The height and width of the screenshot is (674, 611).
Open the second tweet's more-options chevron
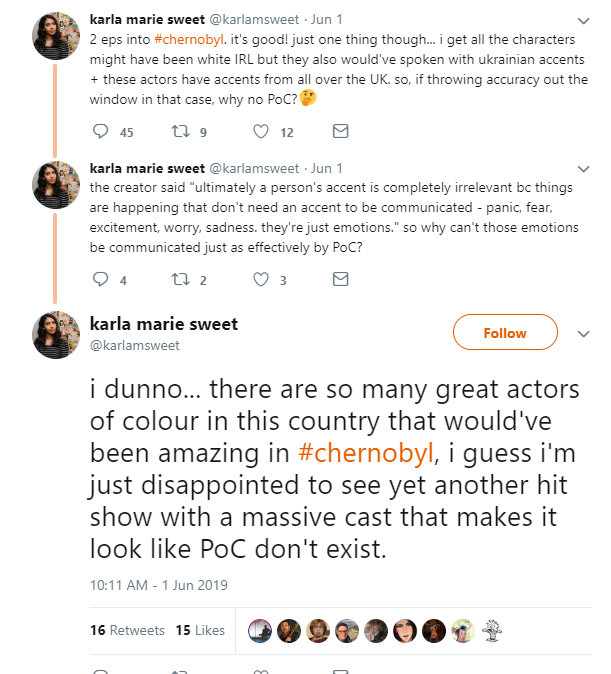pyautogui.click(x=584, y=169)
